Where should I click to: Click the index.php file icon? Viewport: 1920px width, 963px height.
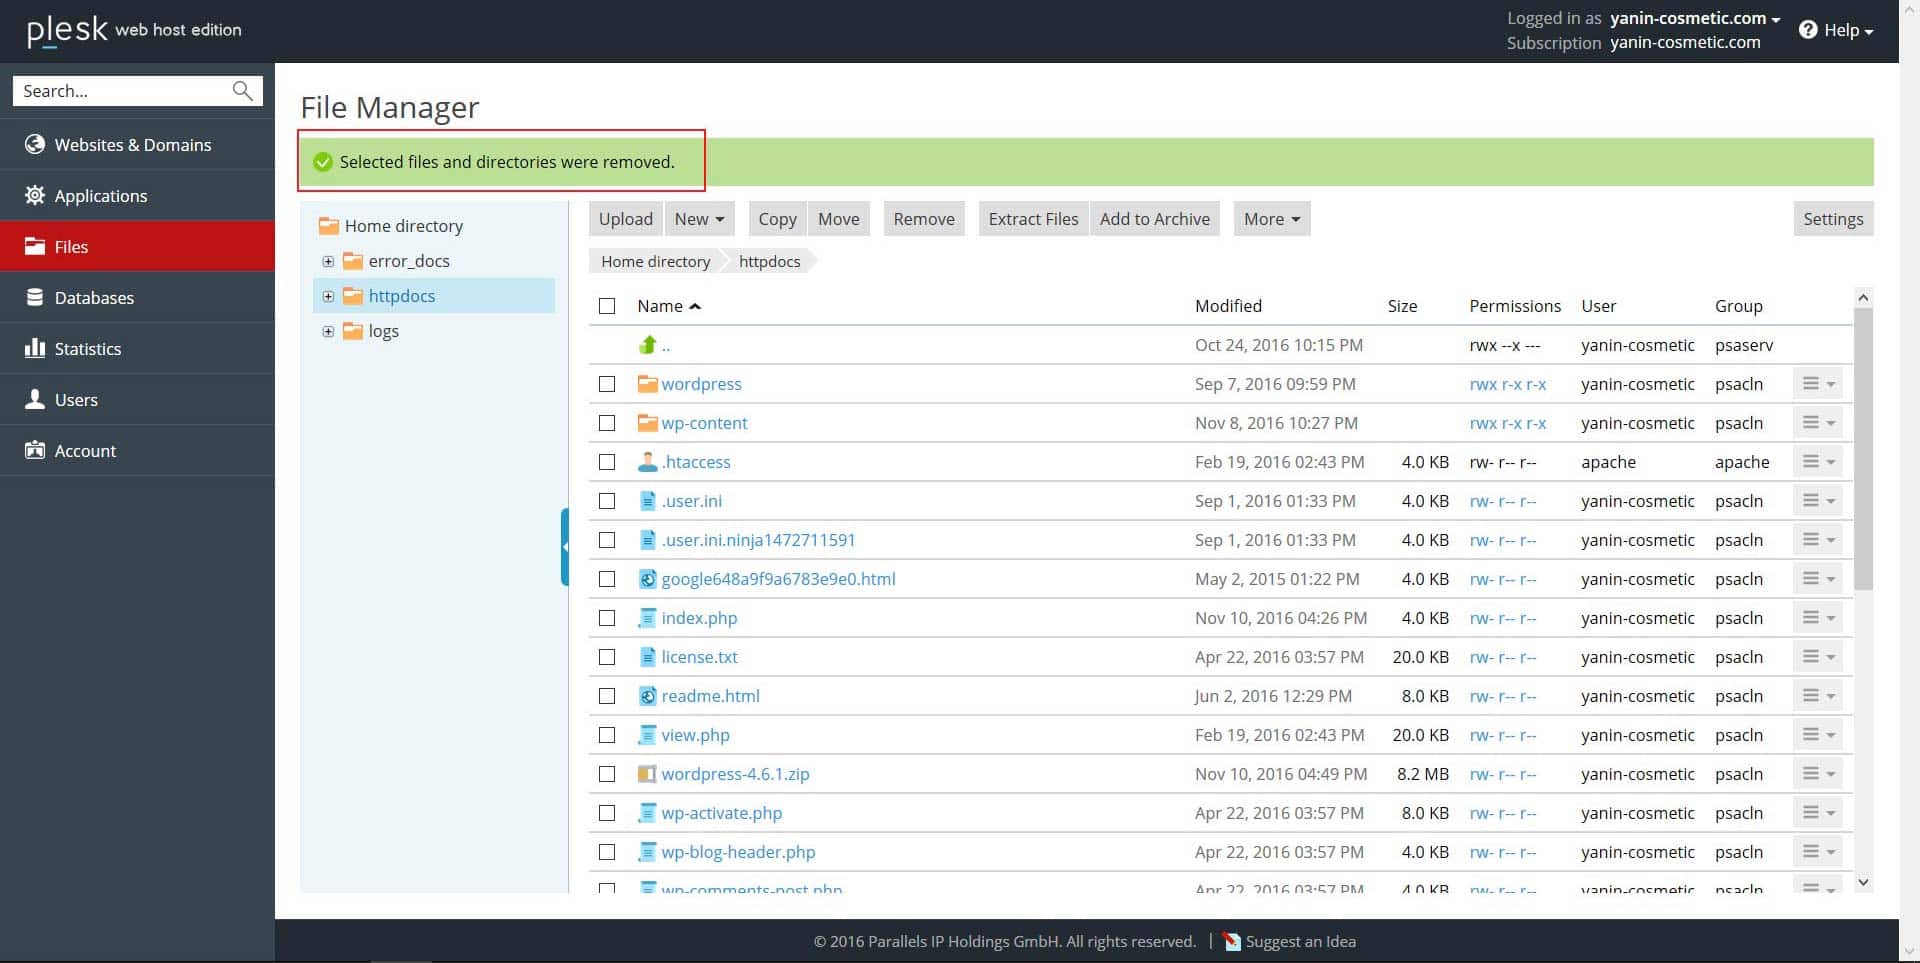[x=647, y=618]
